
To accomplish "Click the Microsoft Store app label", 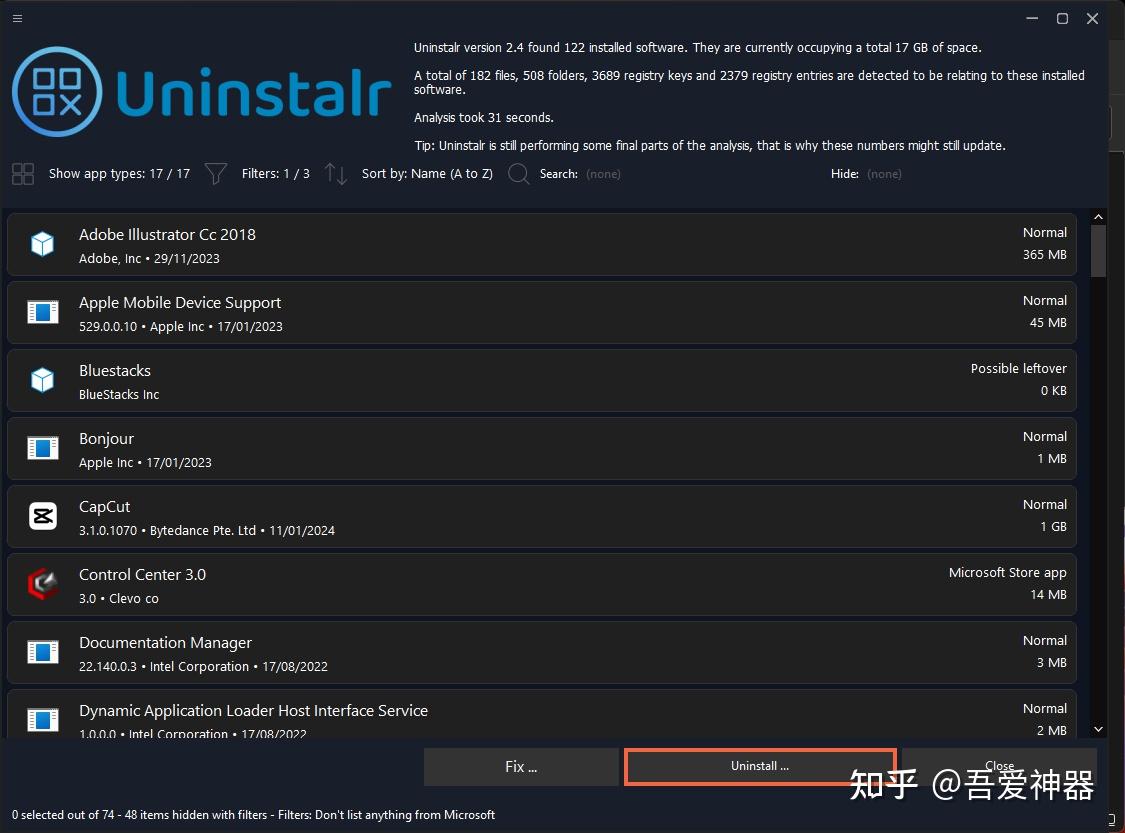I will point(1007,573).
